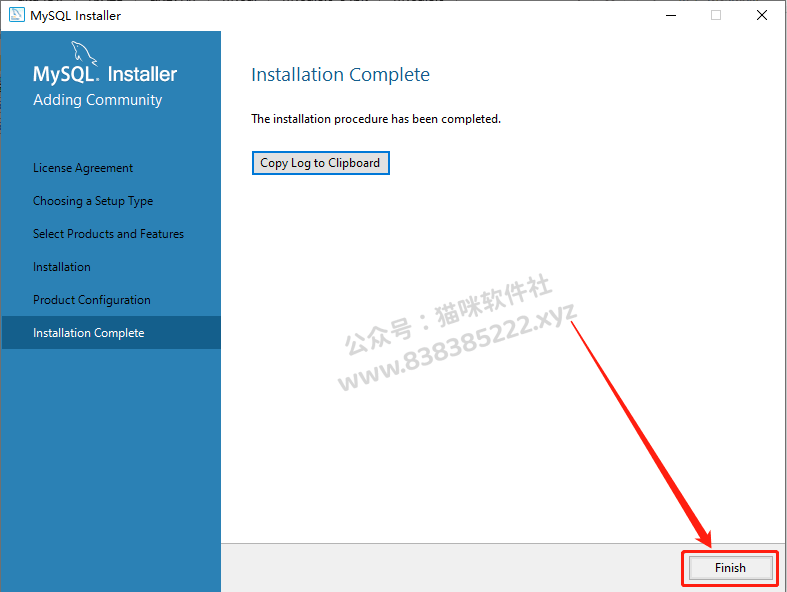The height and width of the screenshot is (592, 787).
Task: Click the MySQL Installer sidebar title text
Action: (x=105, y=74)
